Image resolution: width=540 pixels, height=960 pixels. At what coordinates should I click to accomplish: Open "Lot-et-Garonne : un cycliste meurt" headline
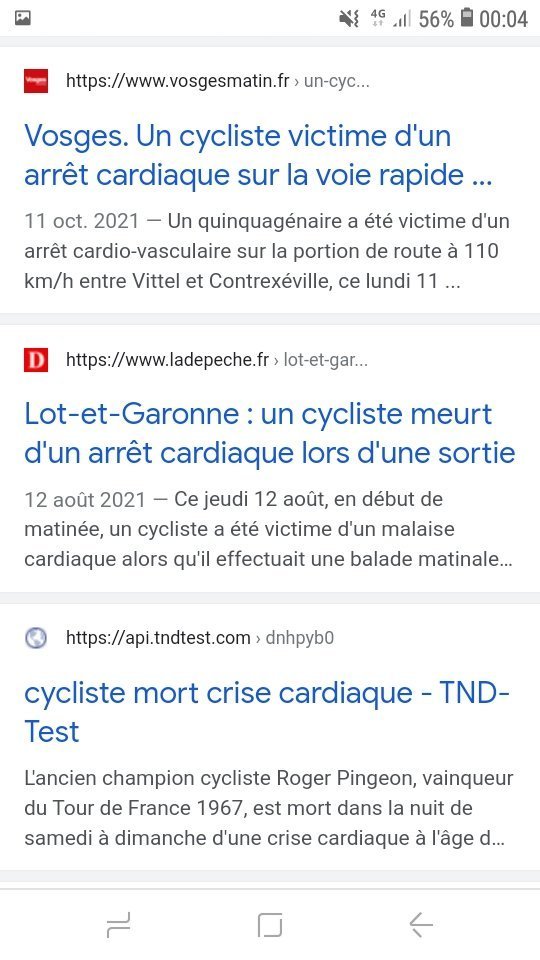[269, 433]
